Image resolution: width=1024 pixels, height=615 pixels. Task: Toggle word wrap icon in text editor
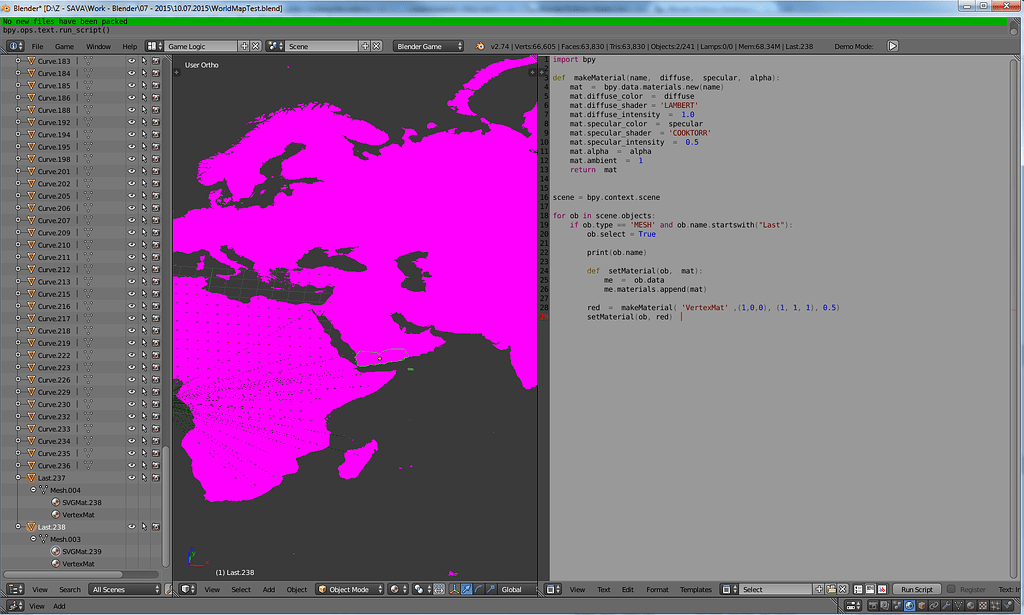point(870,590)
